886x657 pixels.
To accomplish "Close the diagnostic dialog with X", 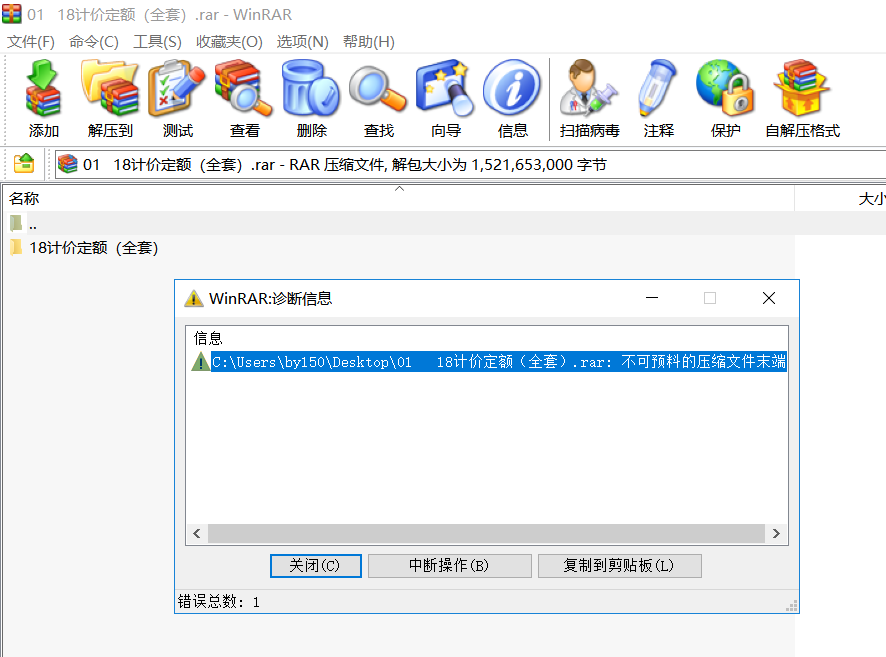I will 768,298.
